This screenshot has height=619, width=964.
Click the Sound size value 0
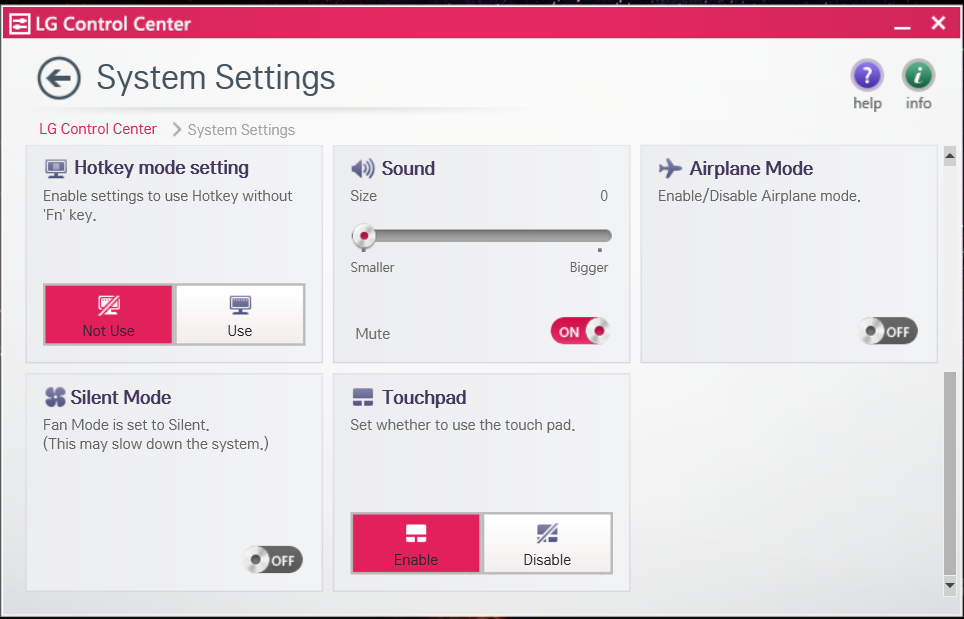(x=604, y=196)
